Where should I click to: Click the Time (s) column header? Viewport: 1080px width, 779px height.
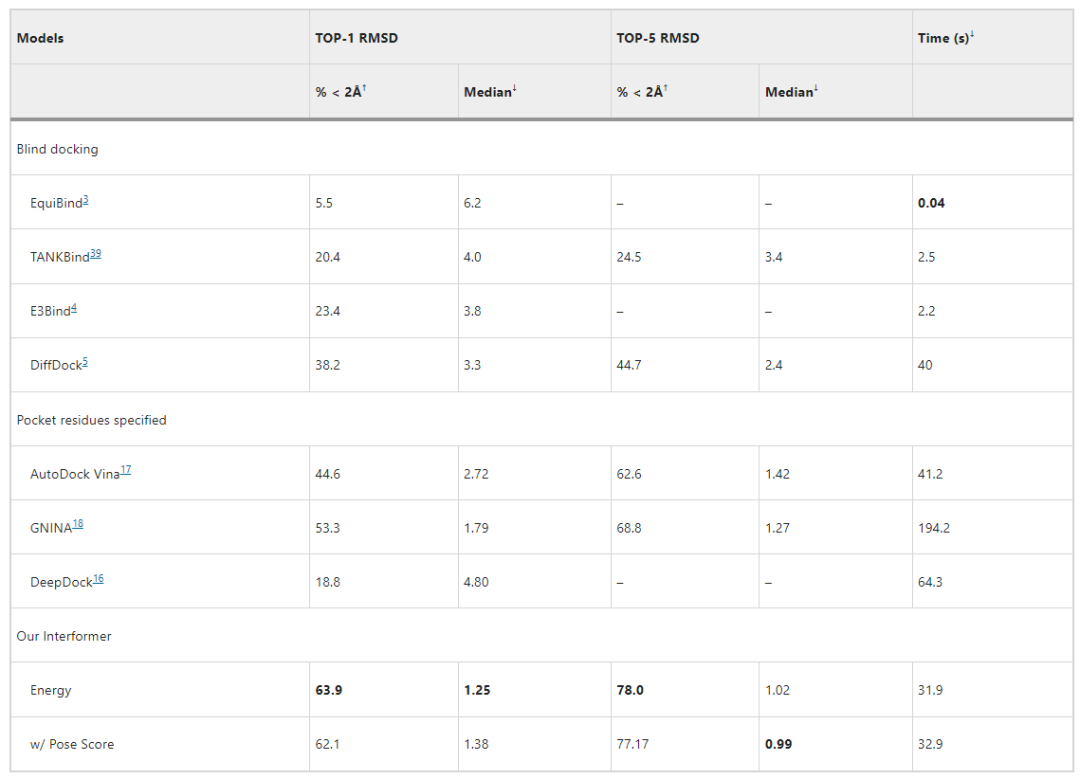pyautogui.click(x=943, y=38)
